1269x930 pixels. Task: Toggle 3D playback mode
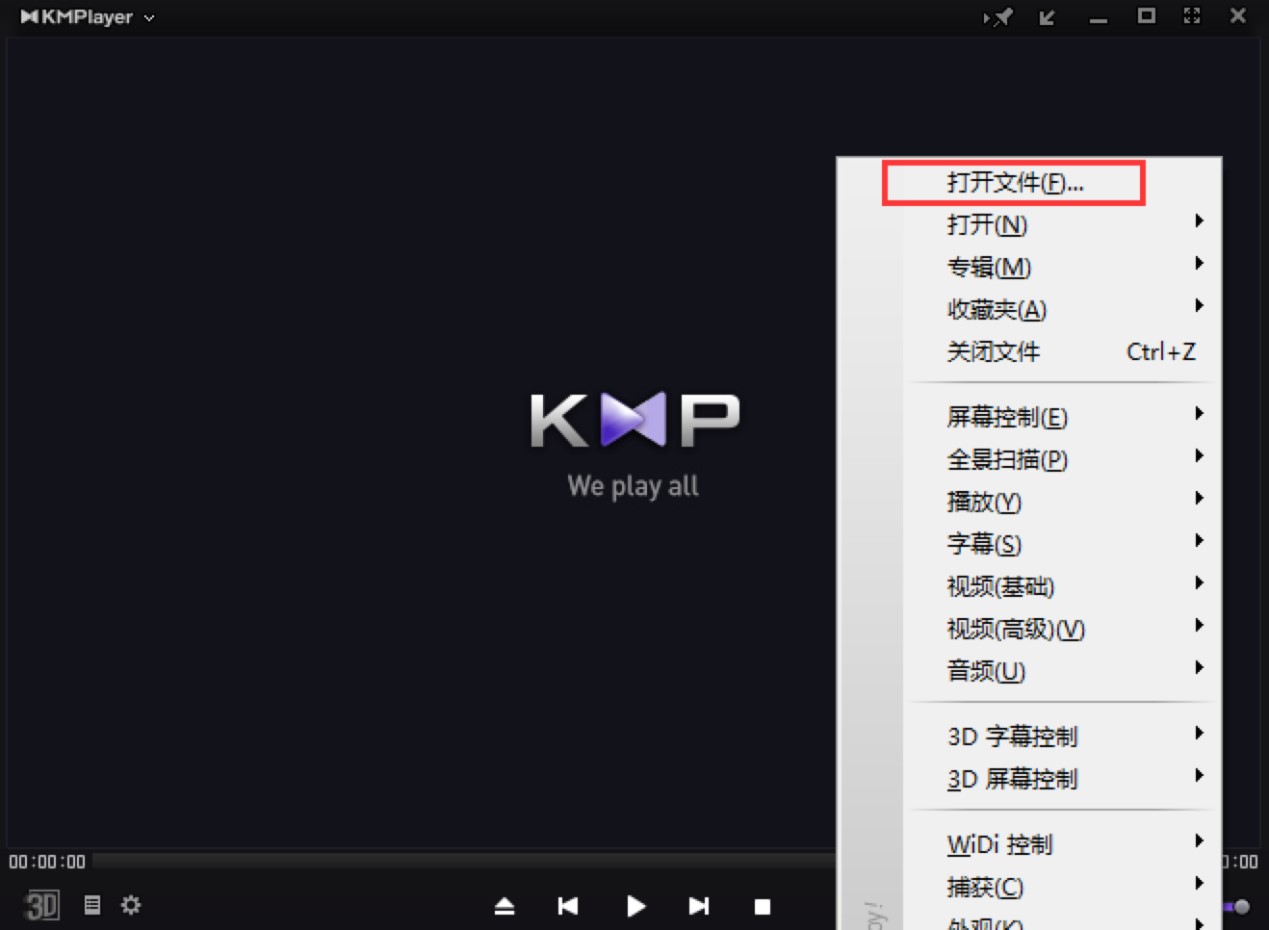click(40, 905)
